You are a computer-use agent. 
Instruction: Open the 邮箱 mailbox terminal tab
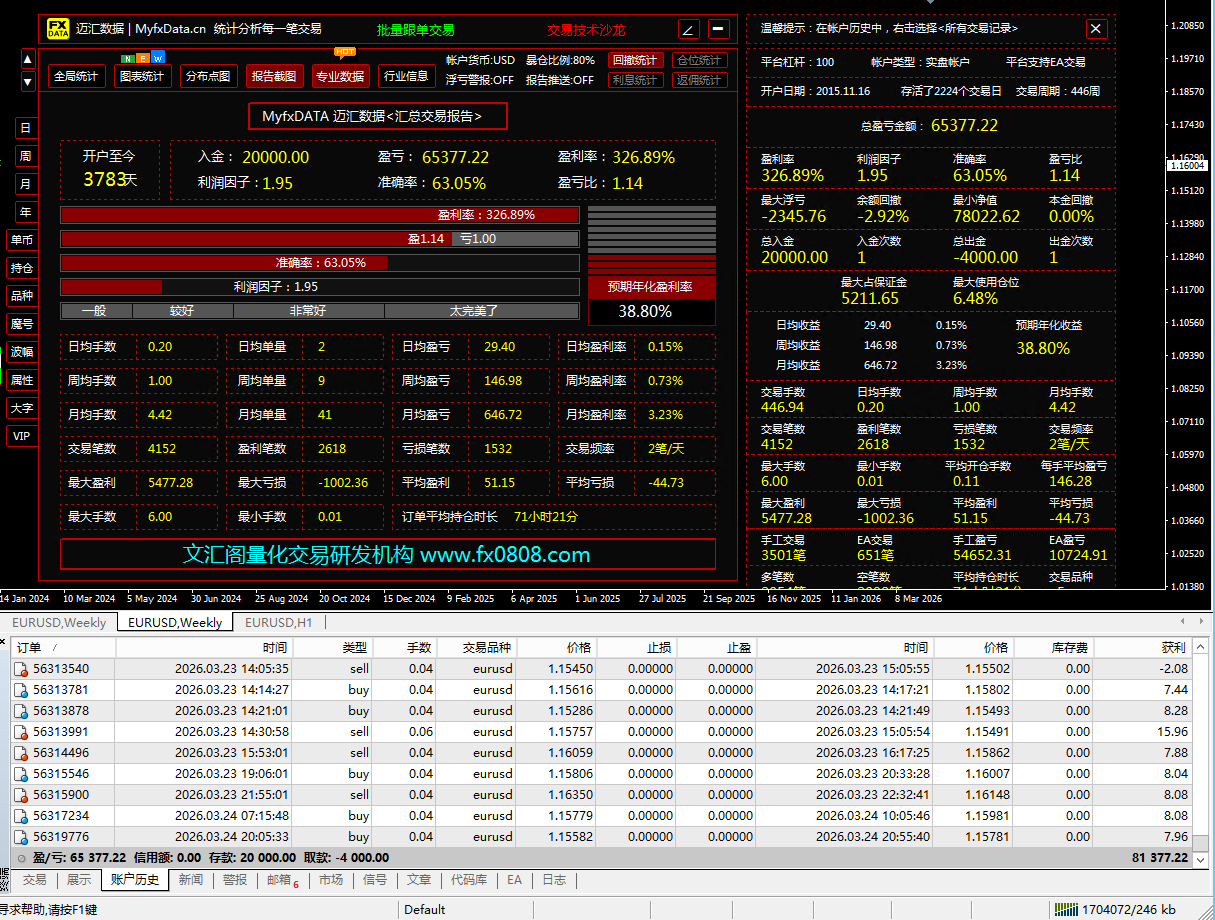[x=282, y=880]
